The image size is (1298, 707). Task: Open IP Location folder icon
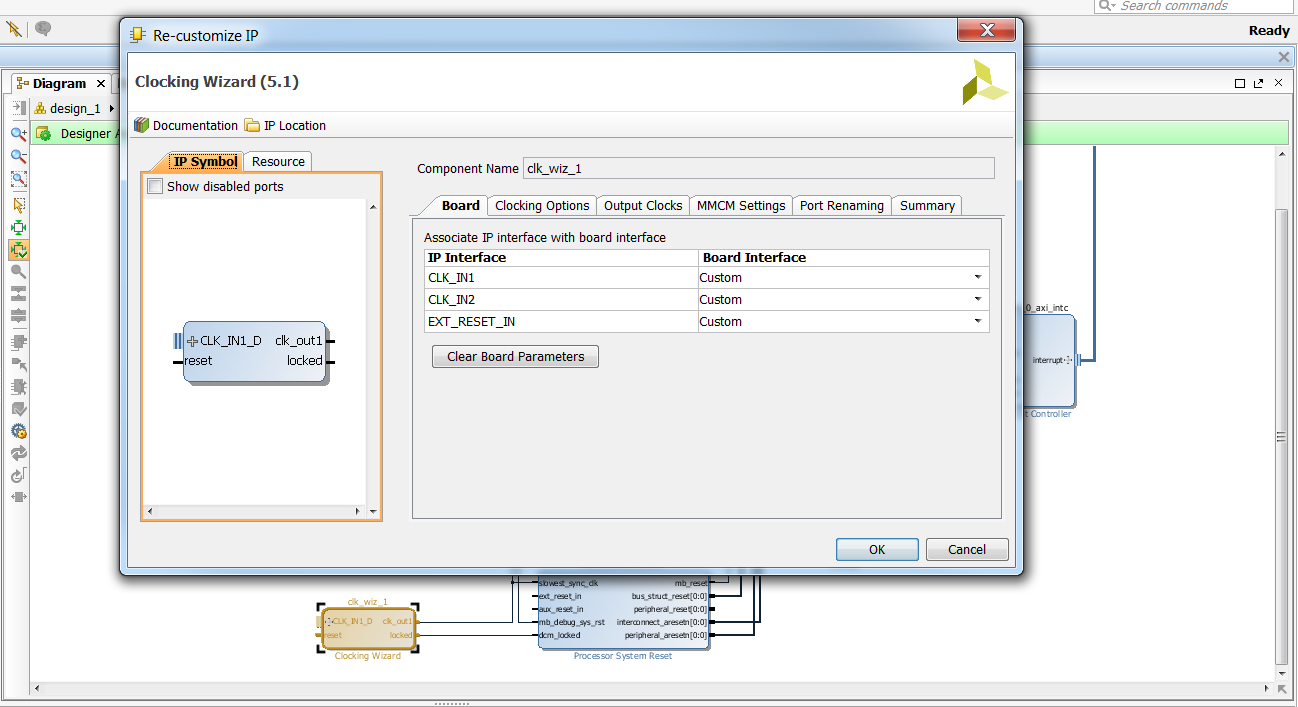coord(252,125)
